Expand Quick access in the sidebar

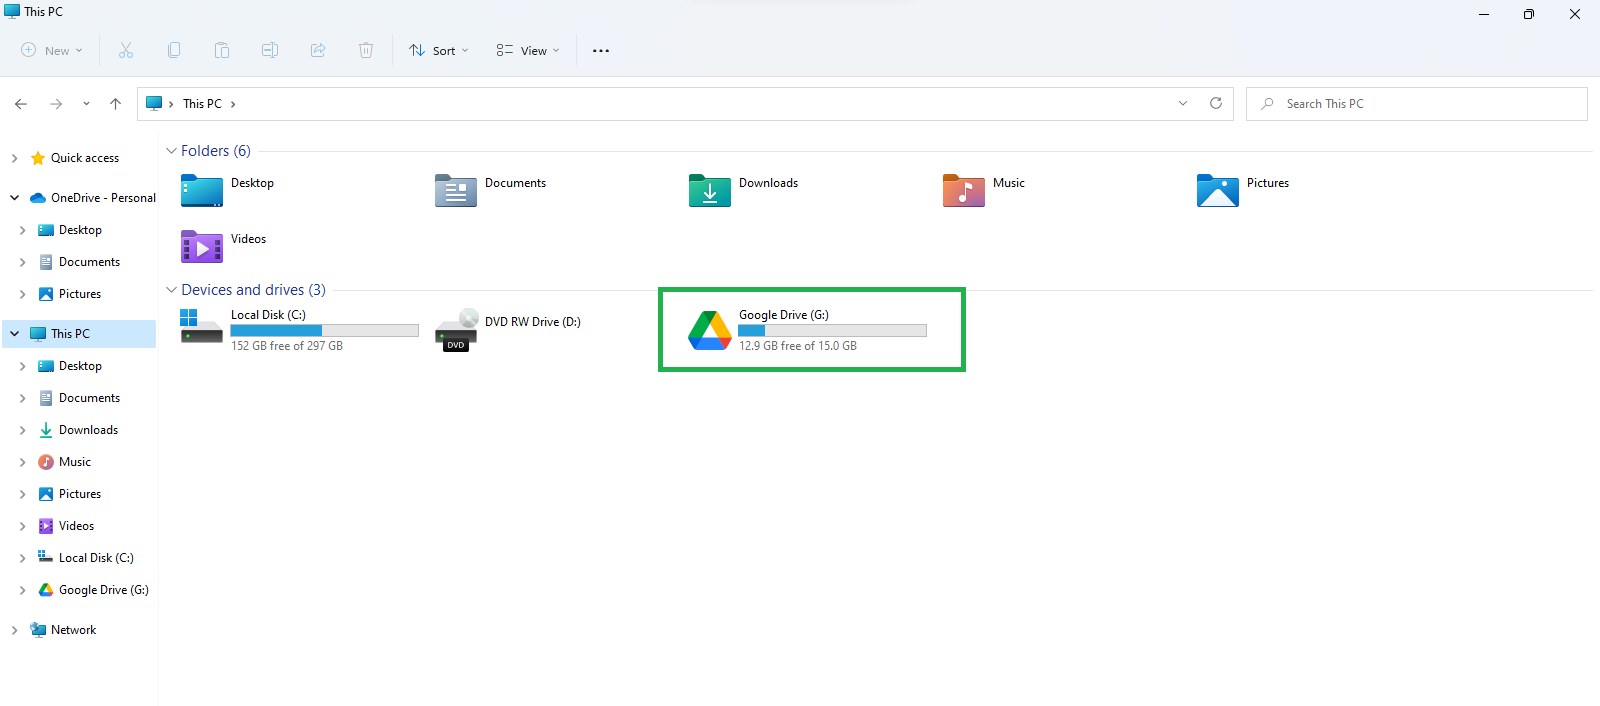tap(14, 158)
